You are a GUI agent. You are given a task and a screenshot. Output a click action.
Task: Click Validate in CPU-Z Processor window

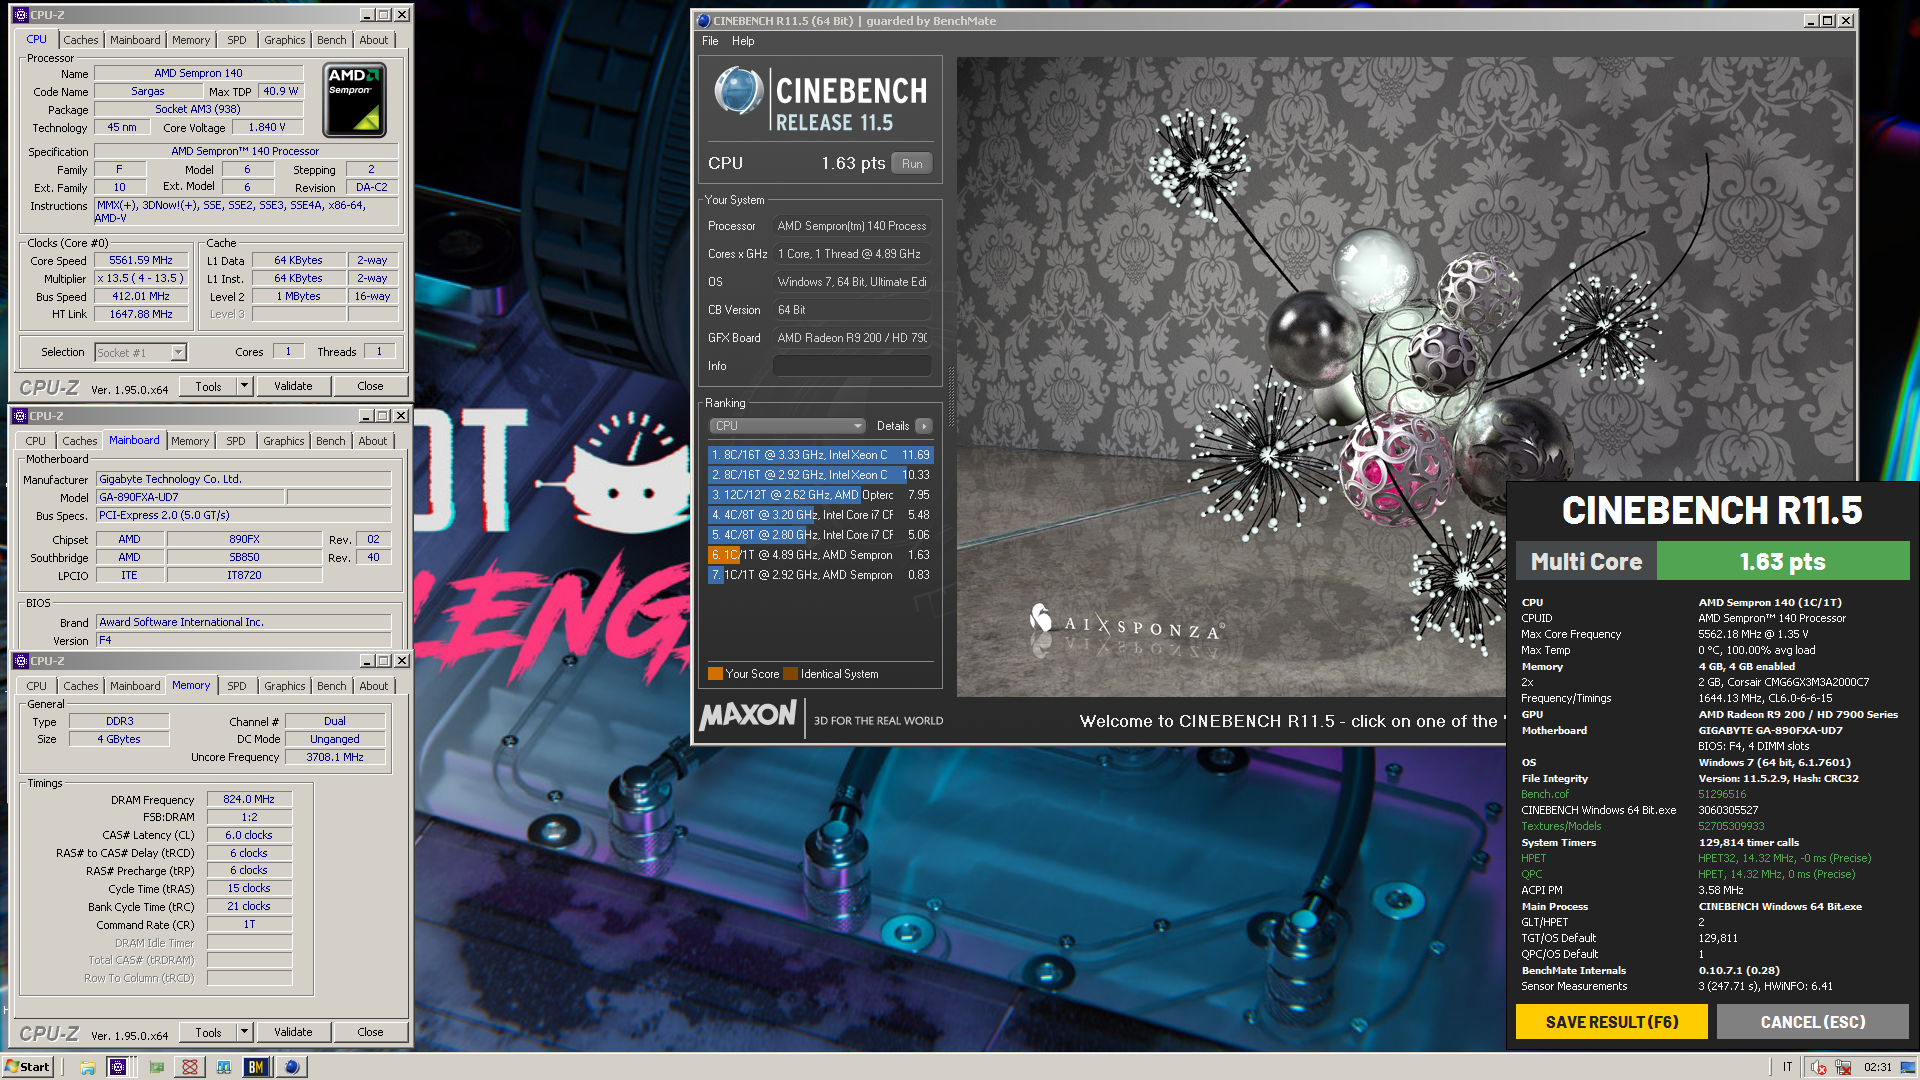[293, 386]
